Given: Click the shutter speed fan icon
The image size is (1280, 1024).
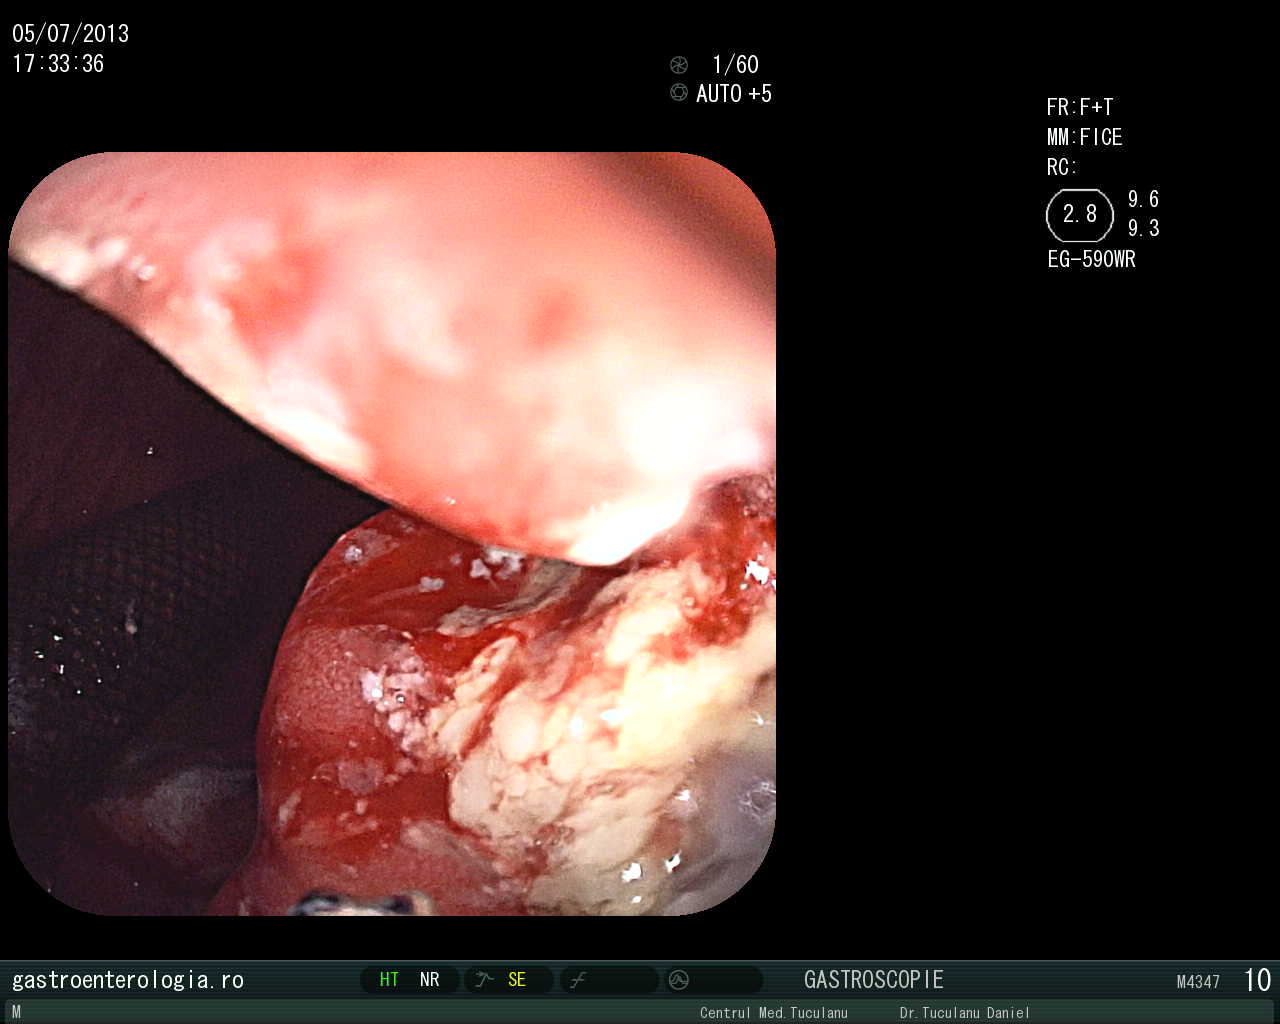Looking at the screenshot, I should pos(679,65).
